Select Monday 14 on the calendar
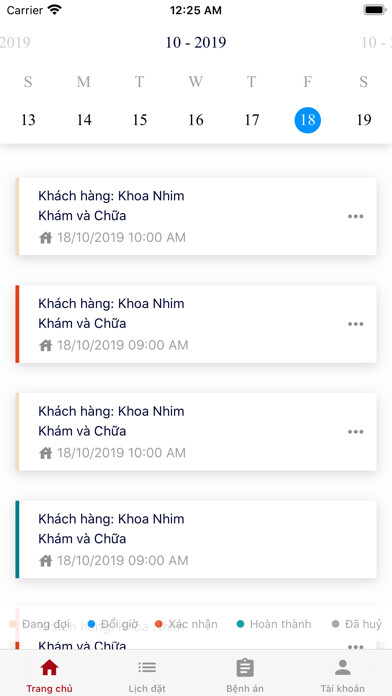The width and height of the screenshot is (392, 696). pyautogui.click(x=84, y=120)
